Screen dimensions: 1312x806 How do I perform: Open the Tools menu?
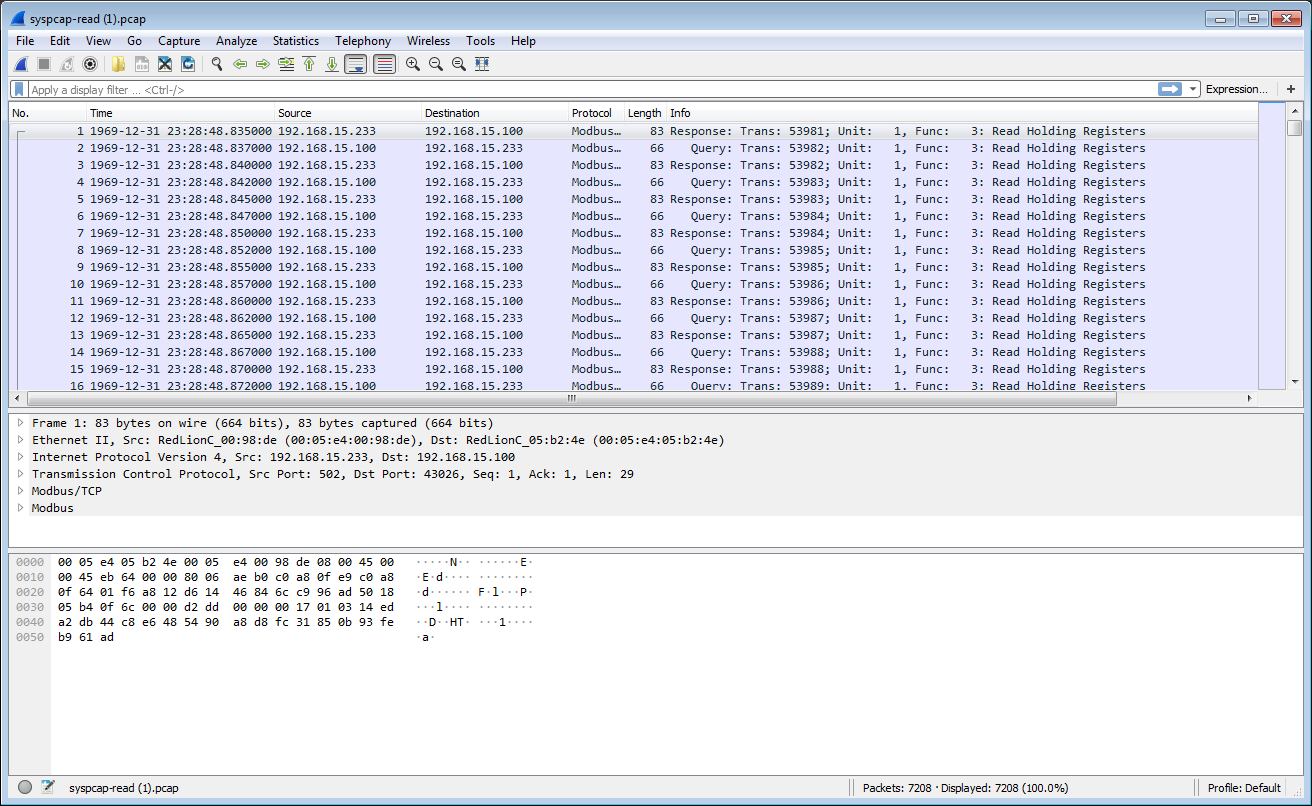480,41
